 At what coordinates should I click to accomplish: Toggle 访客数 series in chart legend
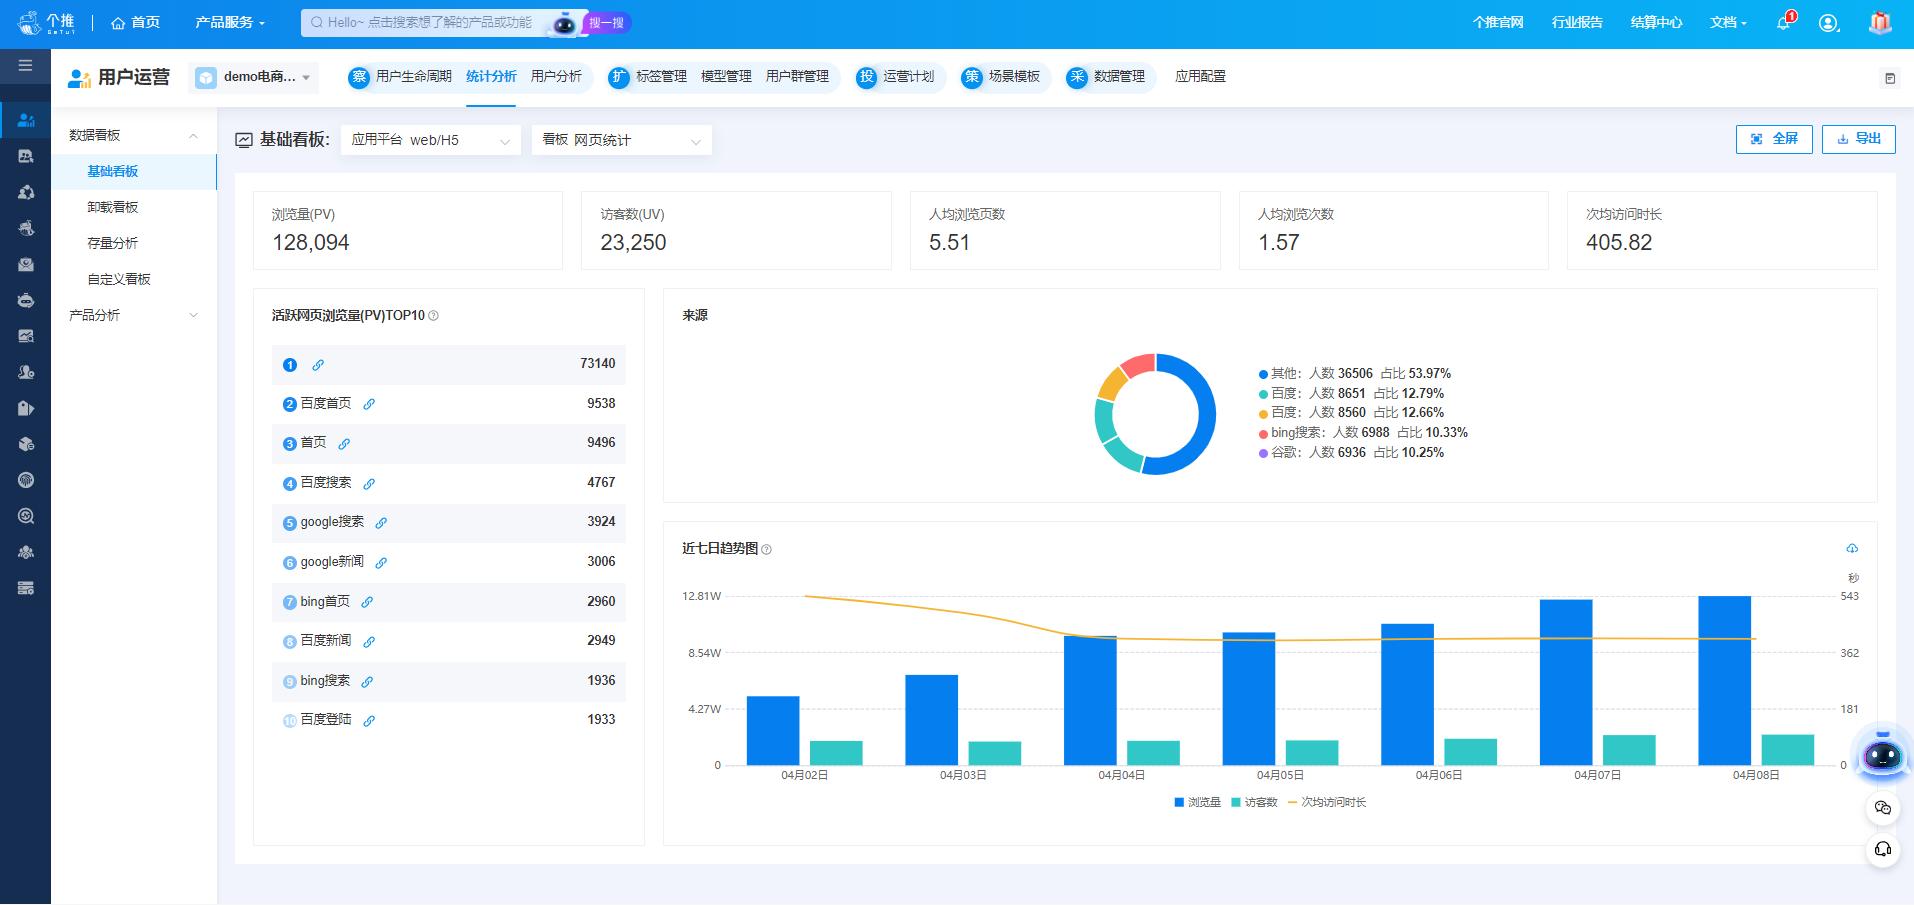(1254, 802)
